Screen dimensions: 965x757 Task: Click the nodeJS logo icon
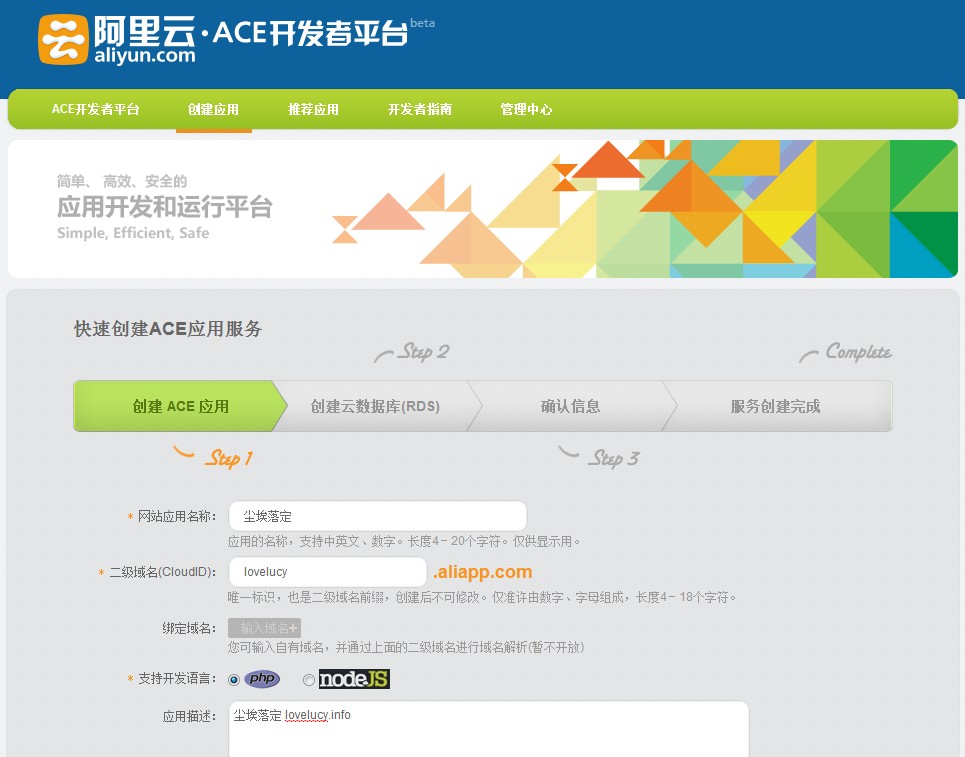(x=354, y=679)
